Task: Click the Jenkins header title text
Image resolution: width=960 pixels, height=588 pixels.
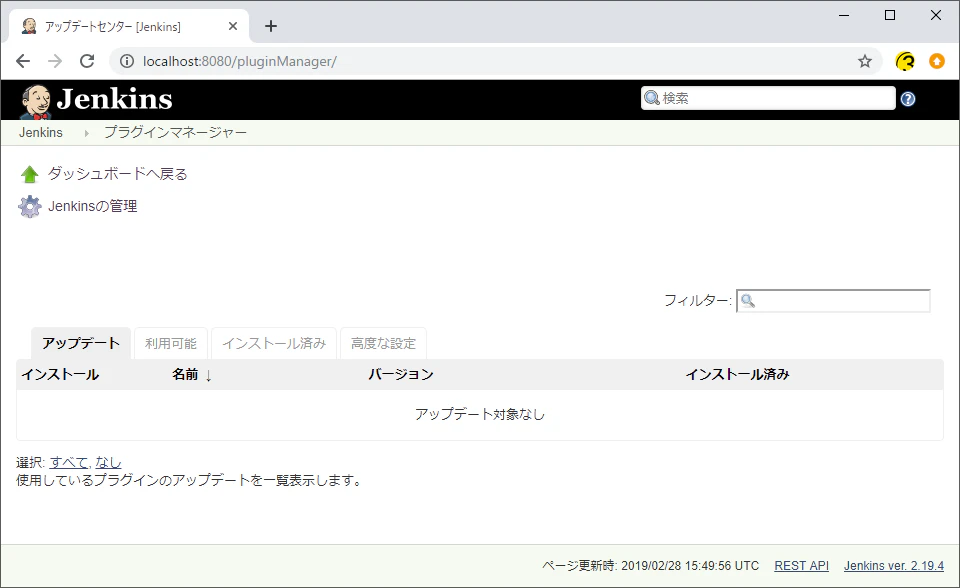Action: pyautogui.click(x=114, y=99)
